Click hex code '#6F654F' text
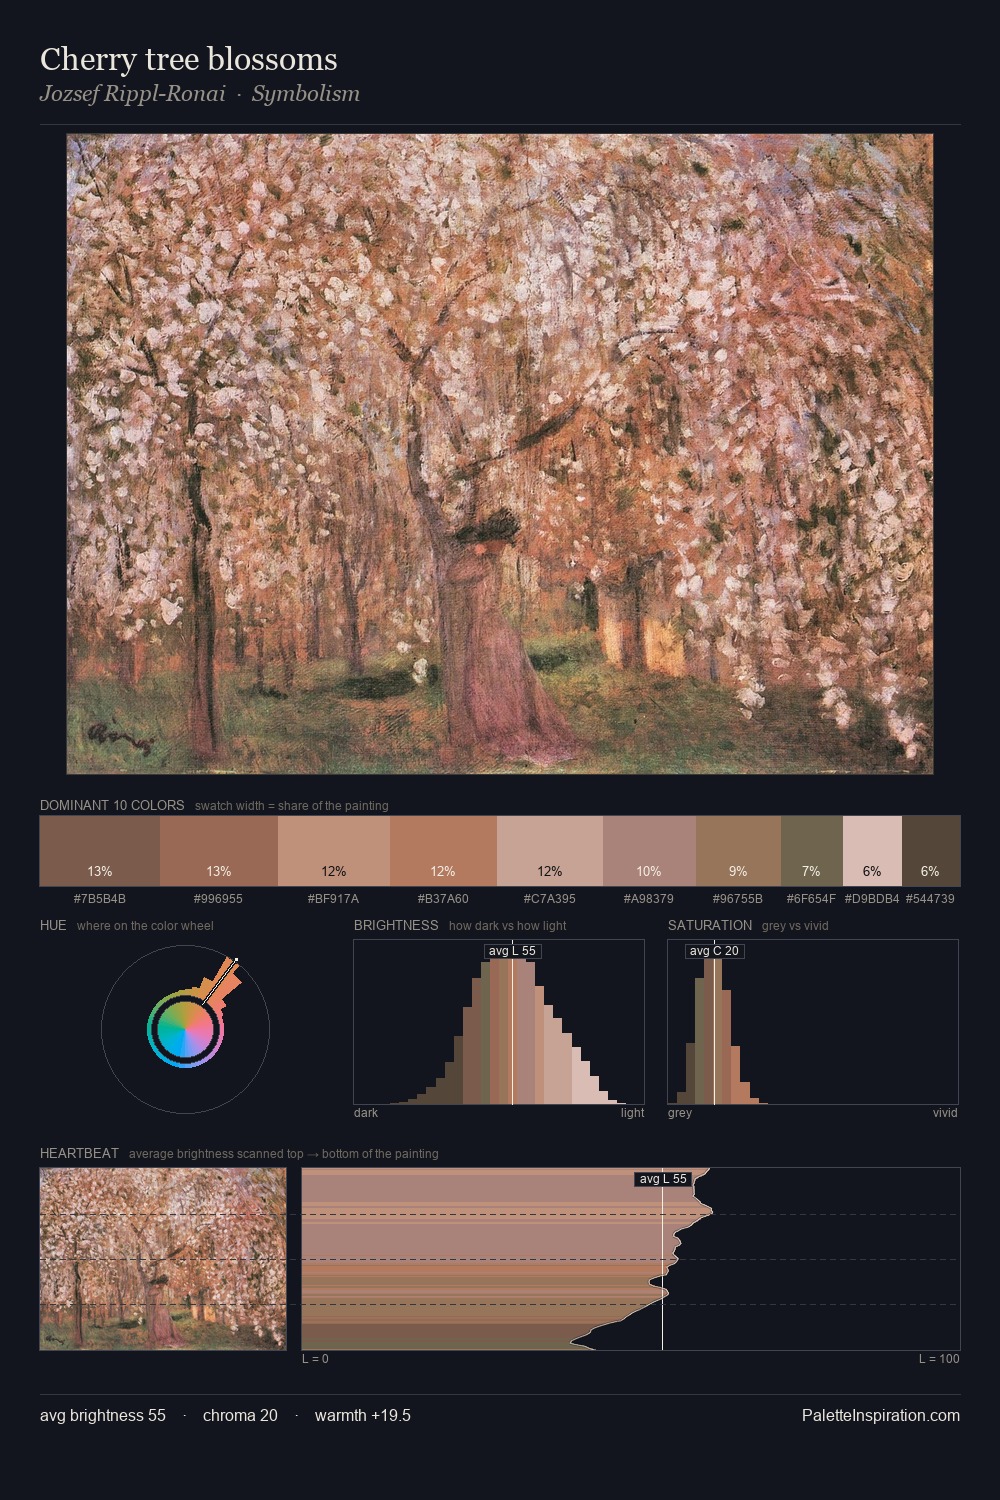 coord(811,899)
